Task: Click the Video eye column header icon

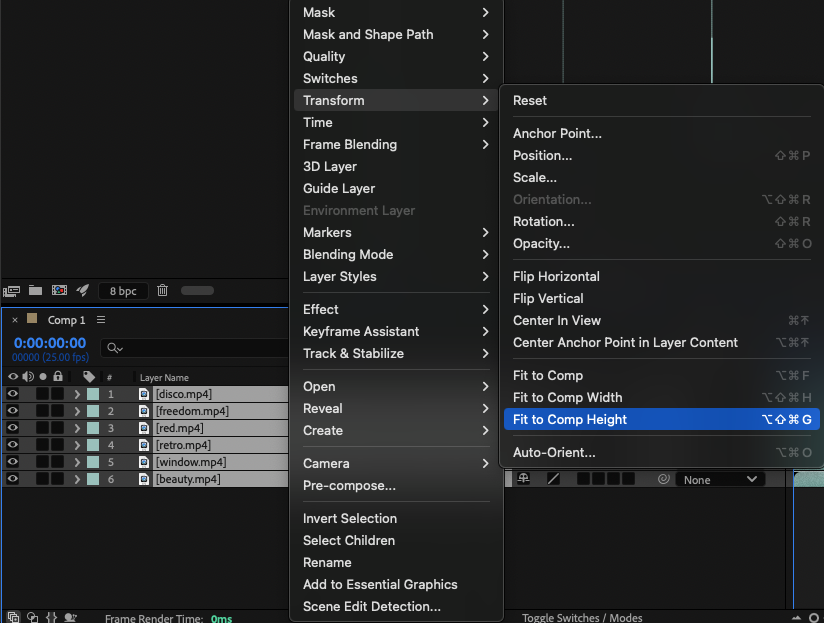Action: point(13,377)
